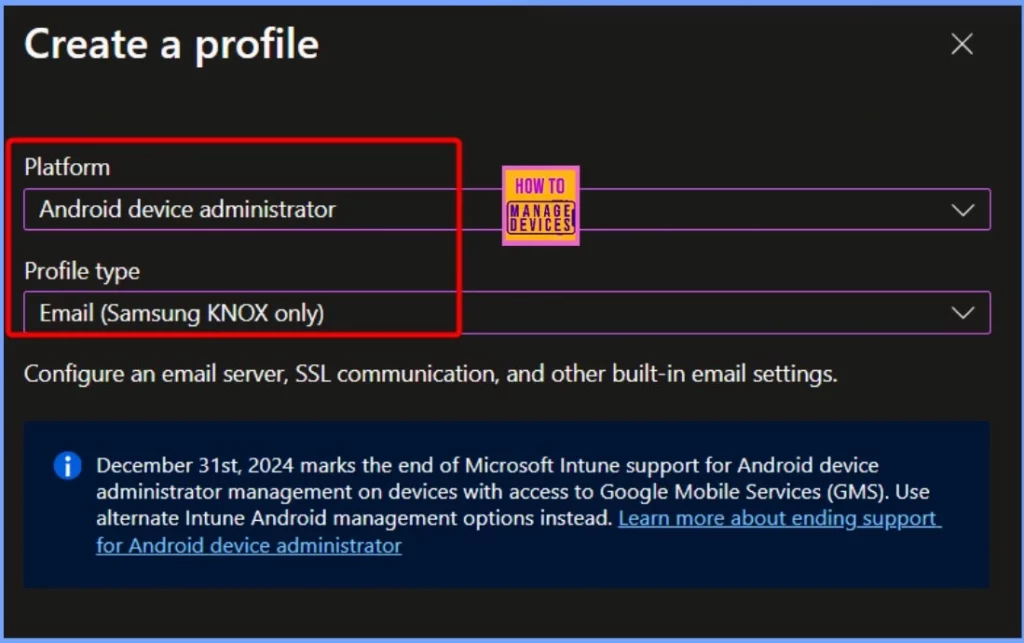Click the Configure an email server description

430,374
